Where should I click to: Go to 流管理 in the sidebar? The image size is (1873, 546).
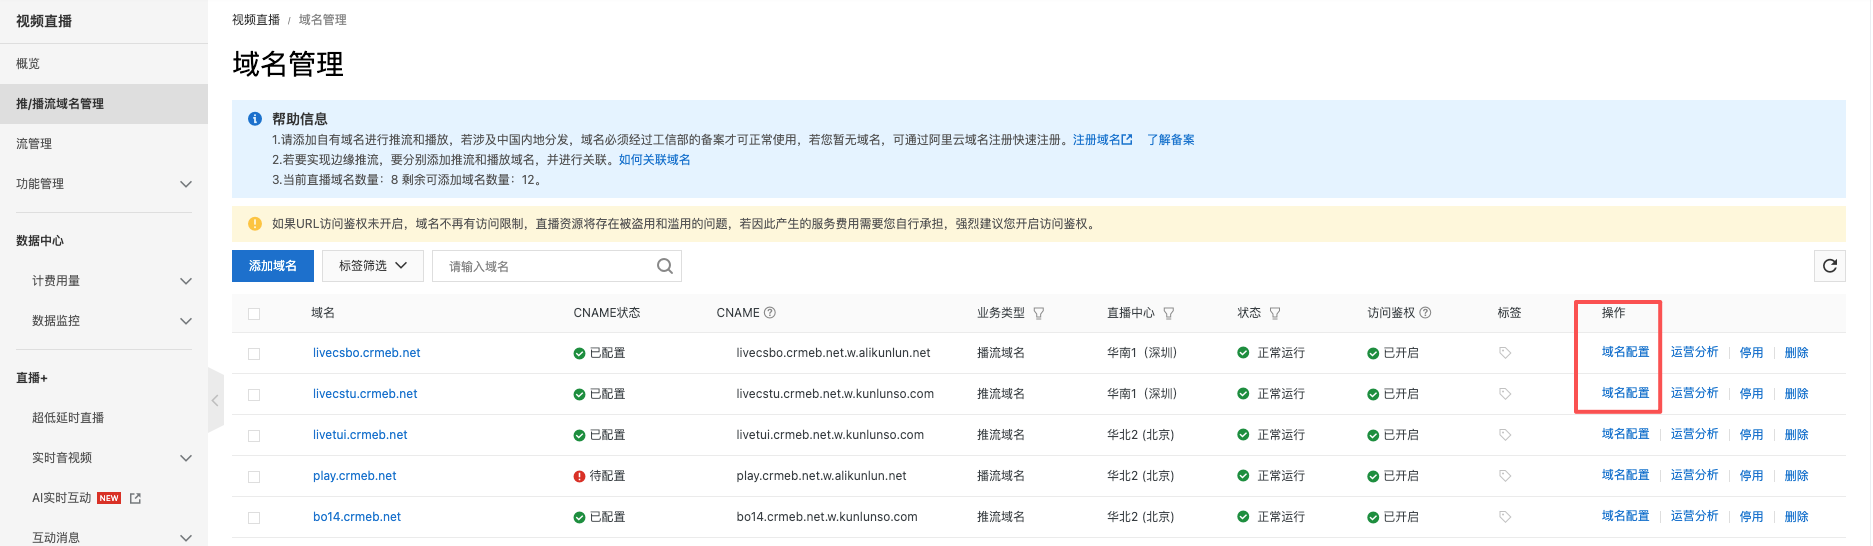tap(34, 144)
